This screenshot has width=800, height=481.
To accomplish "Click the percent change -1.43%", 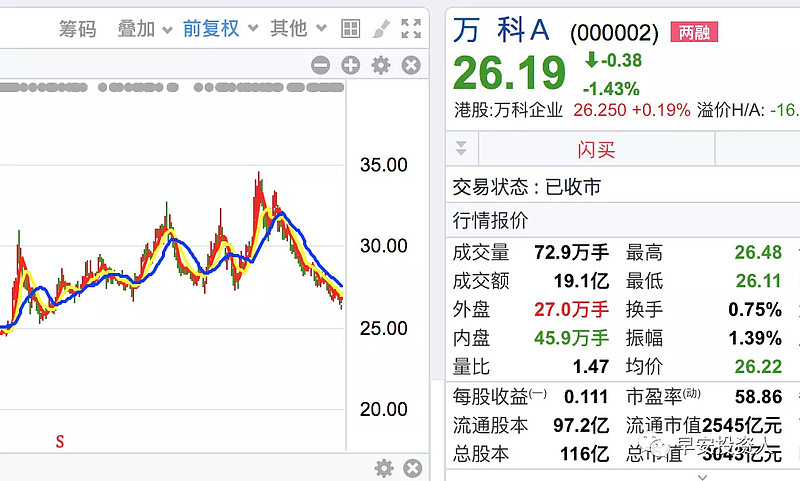I will (x=611, y=89).
